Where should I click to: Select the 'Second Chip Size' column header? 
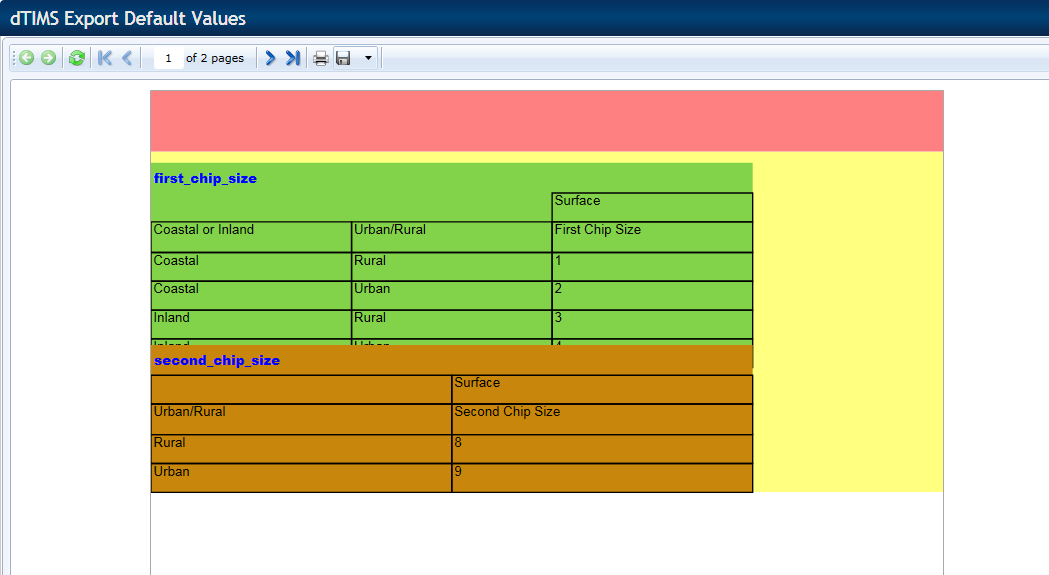click(x=602, y=419)
